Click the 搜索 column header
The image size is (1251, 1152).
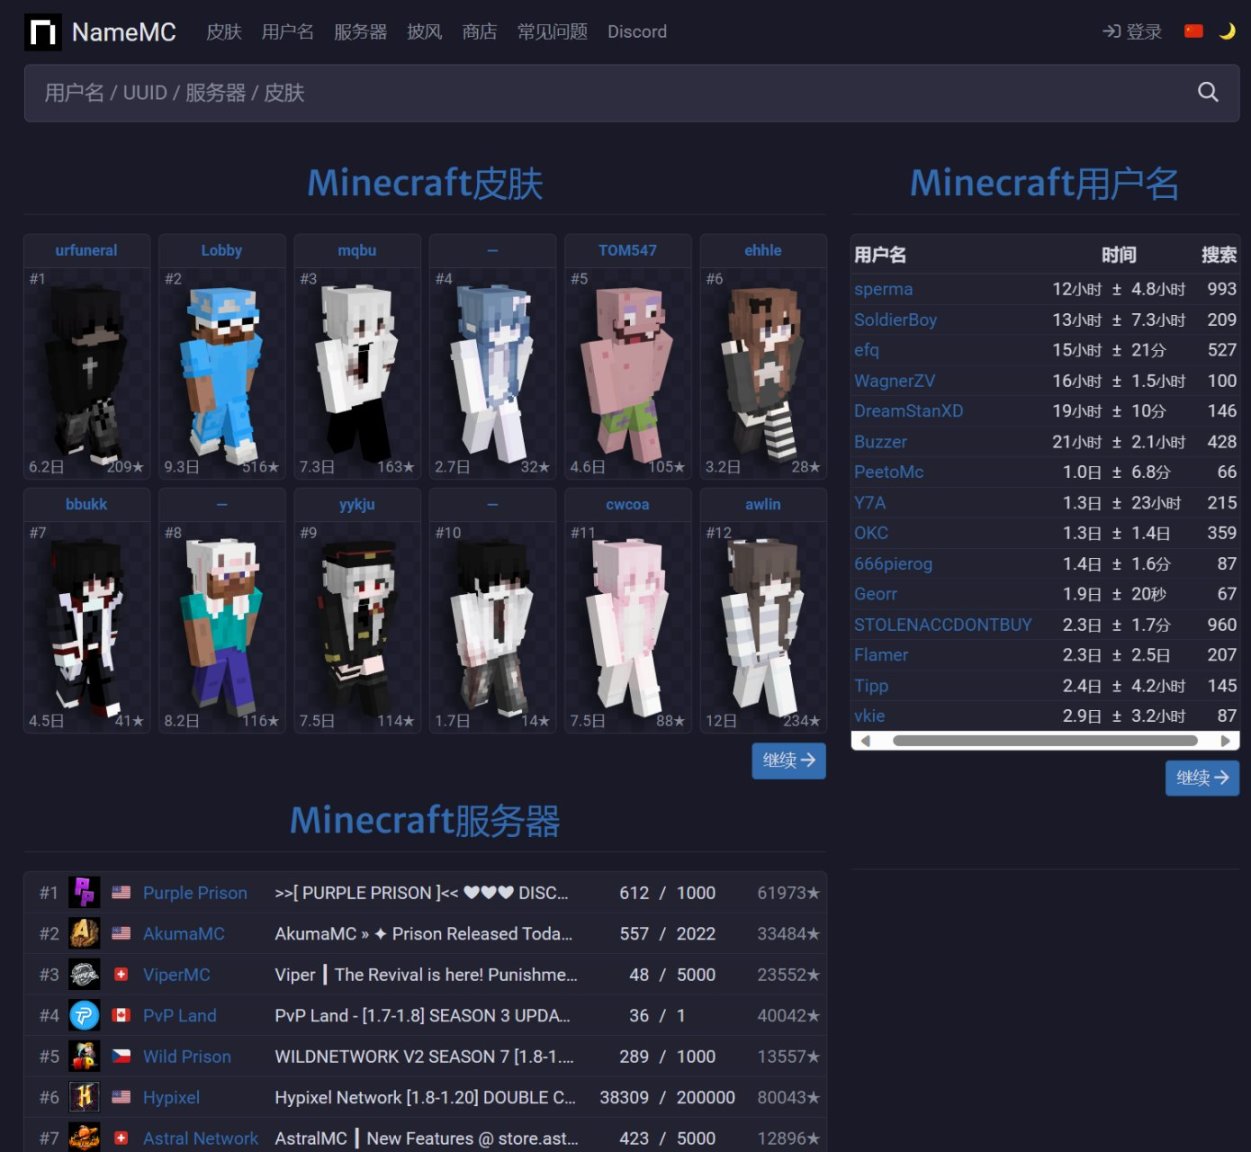1219,255
